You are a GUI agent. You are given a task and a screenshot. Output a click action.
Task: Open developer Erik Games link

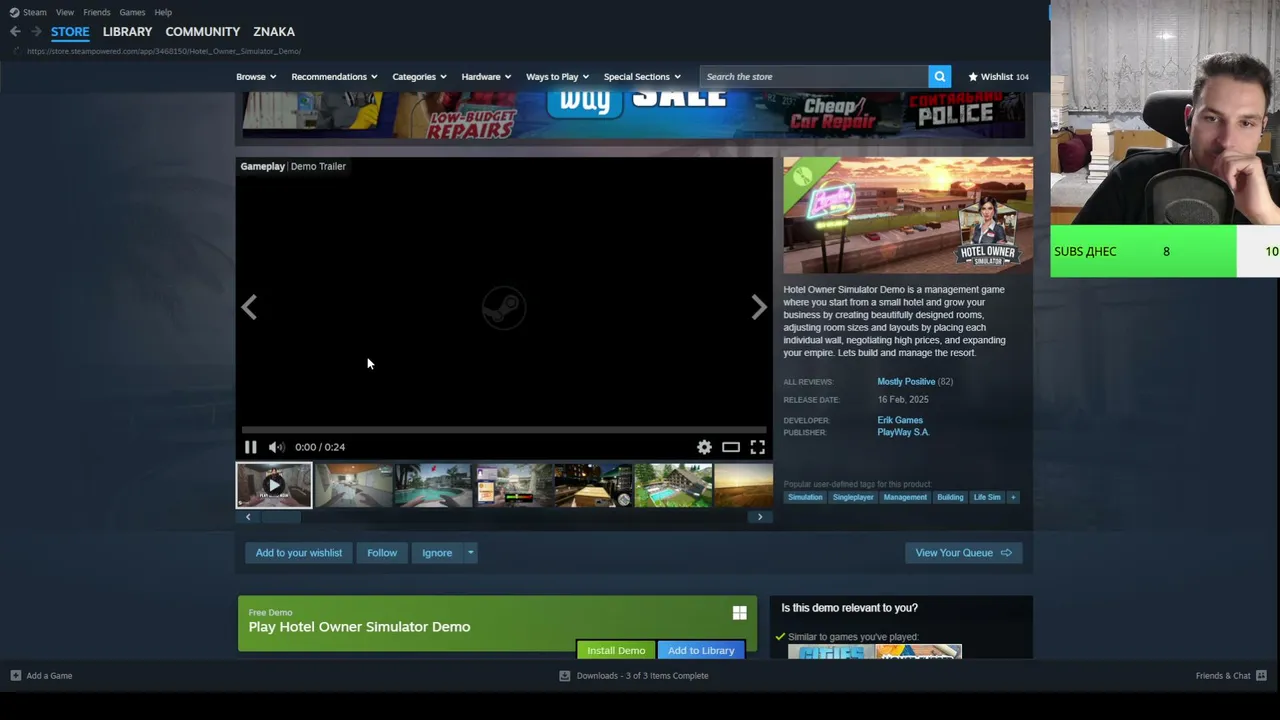click(x=900, y=421)
